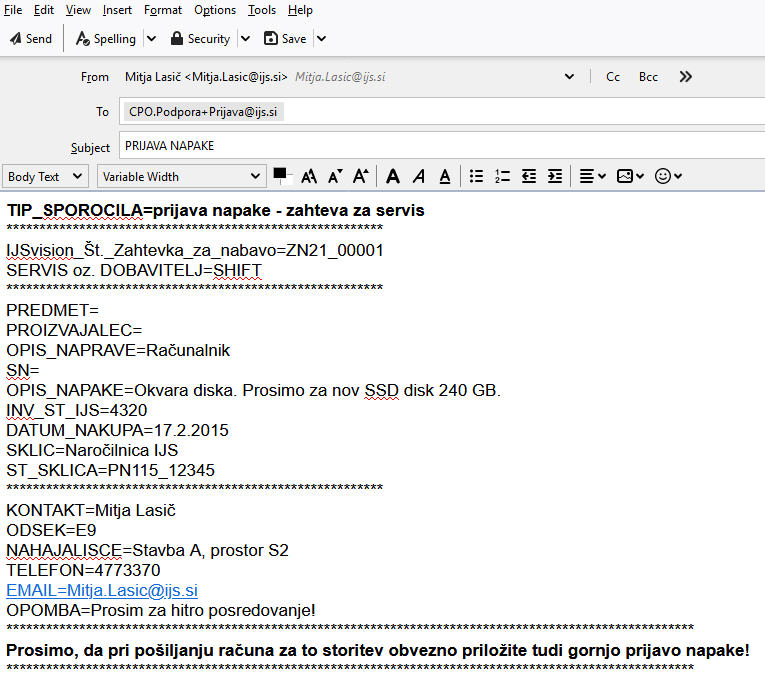Outdent the text with the decrease indent icon
The height and width of the screenshot is (688, 765).
[528, 176]
